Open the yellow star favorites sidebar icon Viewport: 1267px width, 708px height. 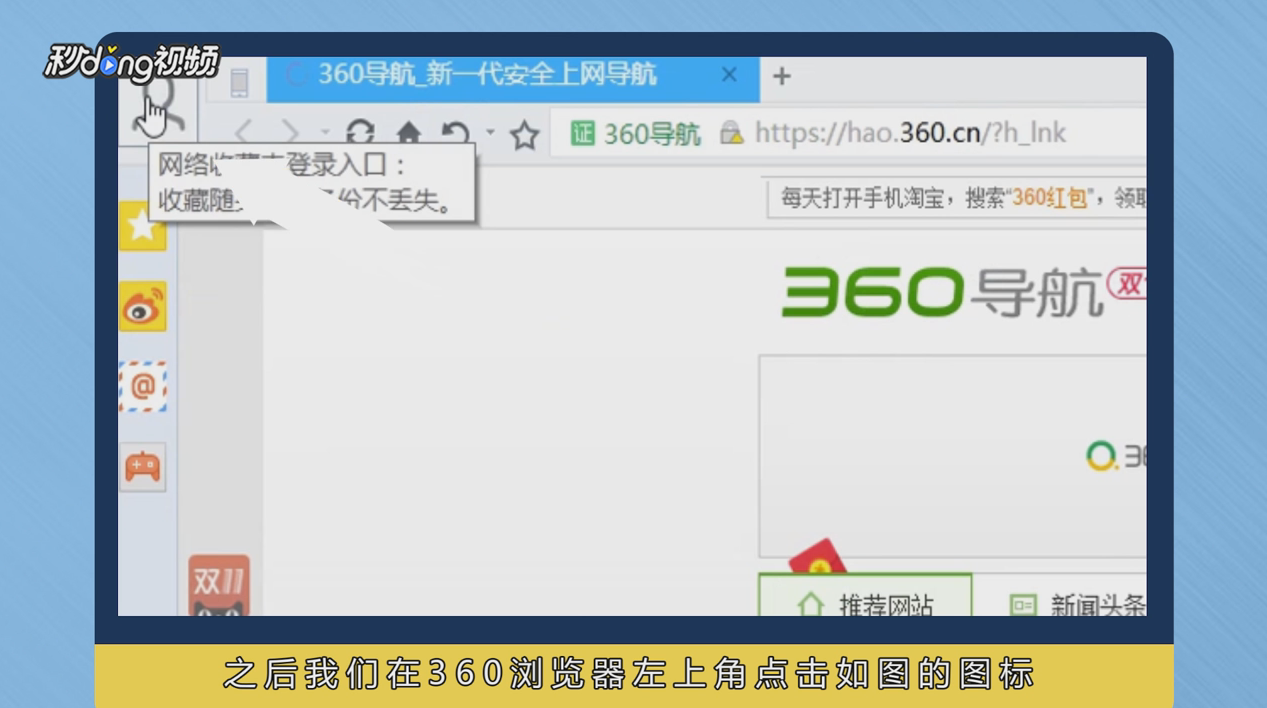tap(142, 226)
